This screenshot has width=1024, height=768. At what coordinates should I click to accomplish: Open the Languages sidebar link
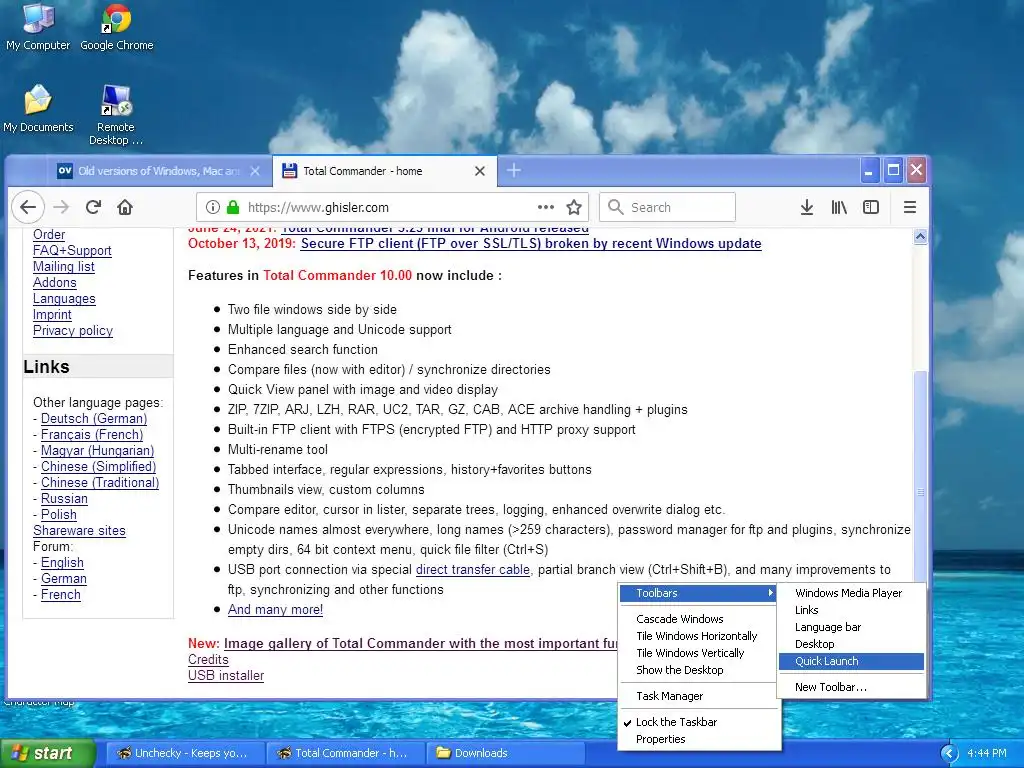point(64,298)
